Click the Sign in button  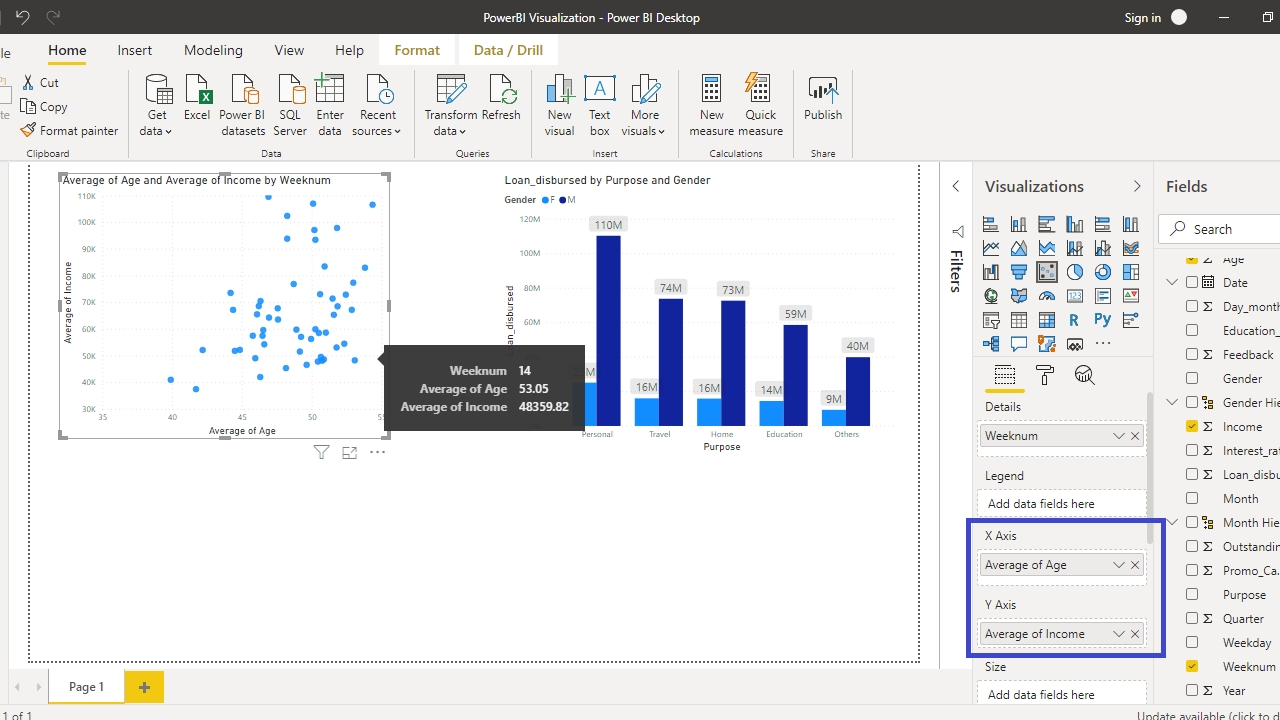point(1142,17)
